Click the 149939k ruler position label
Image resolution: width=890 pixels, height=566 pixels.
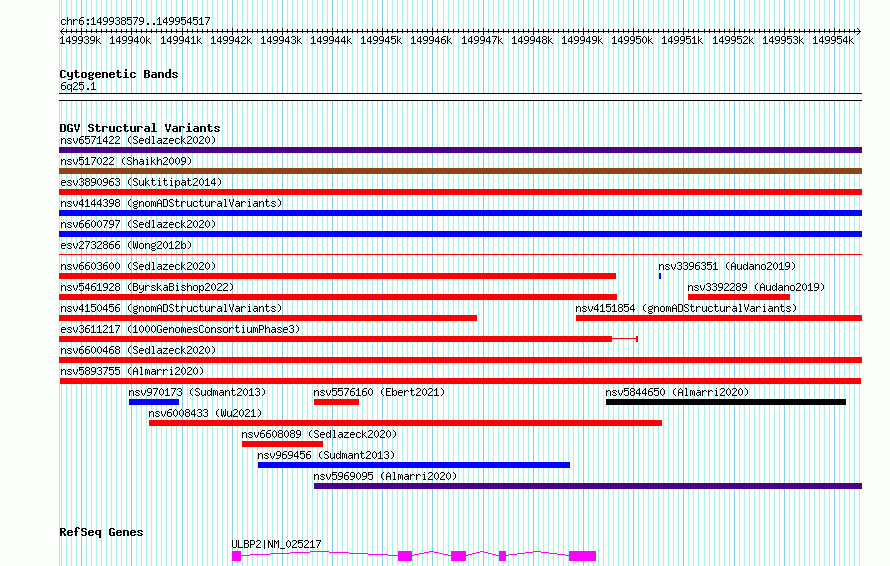80,40
